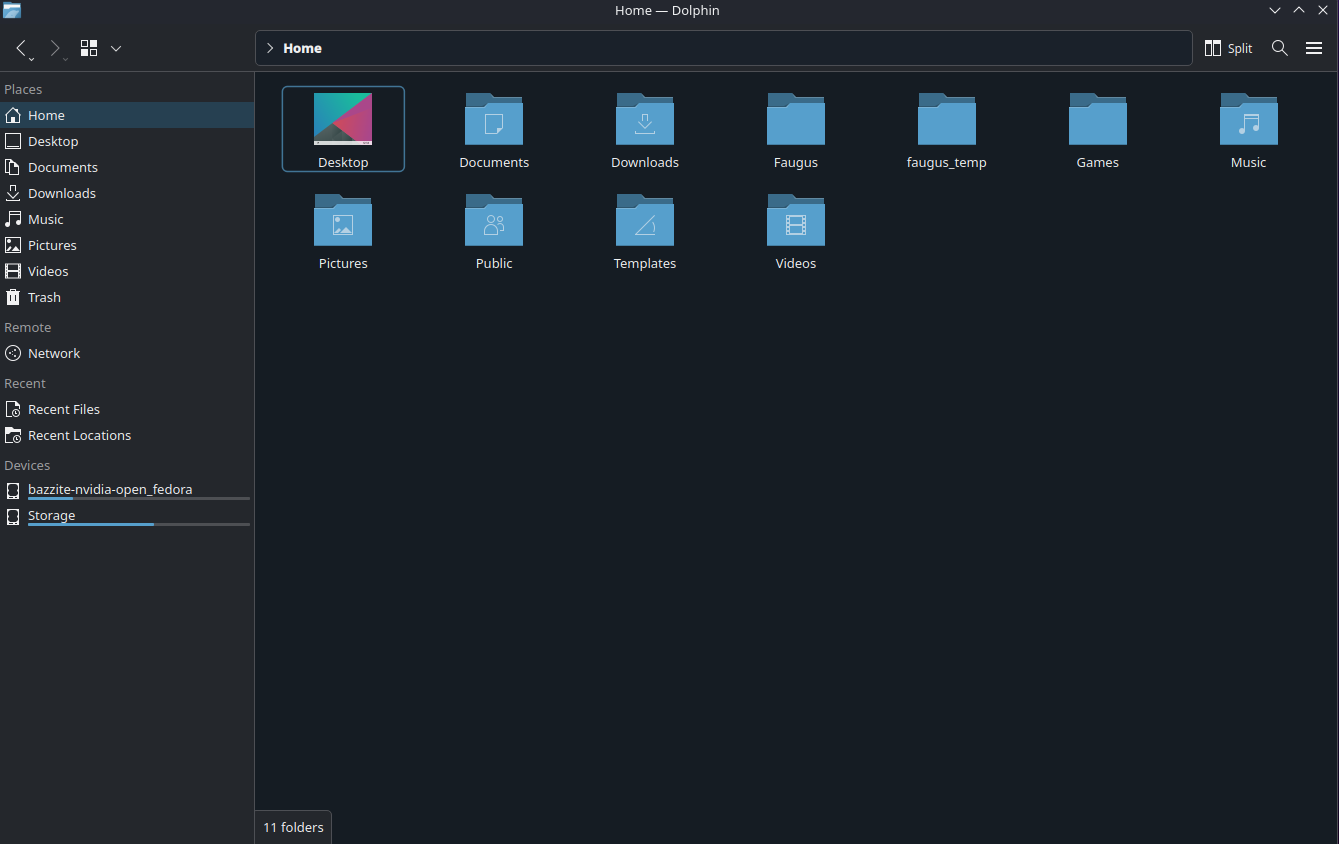1339x844 pixels.
Task: Open Videos in the Places sidebar
Action: pos(127,271)
